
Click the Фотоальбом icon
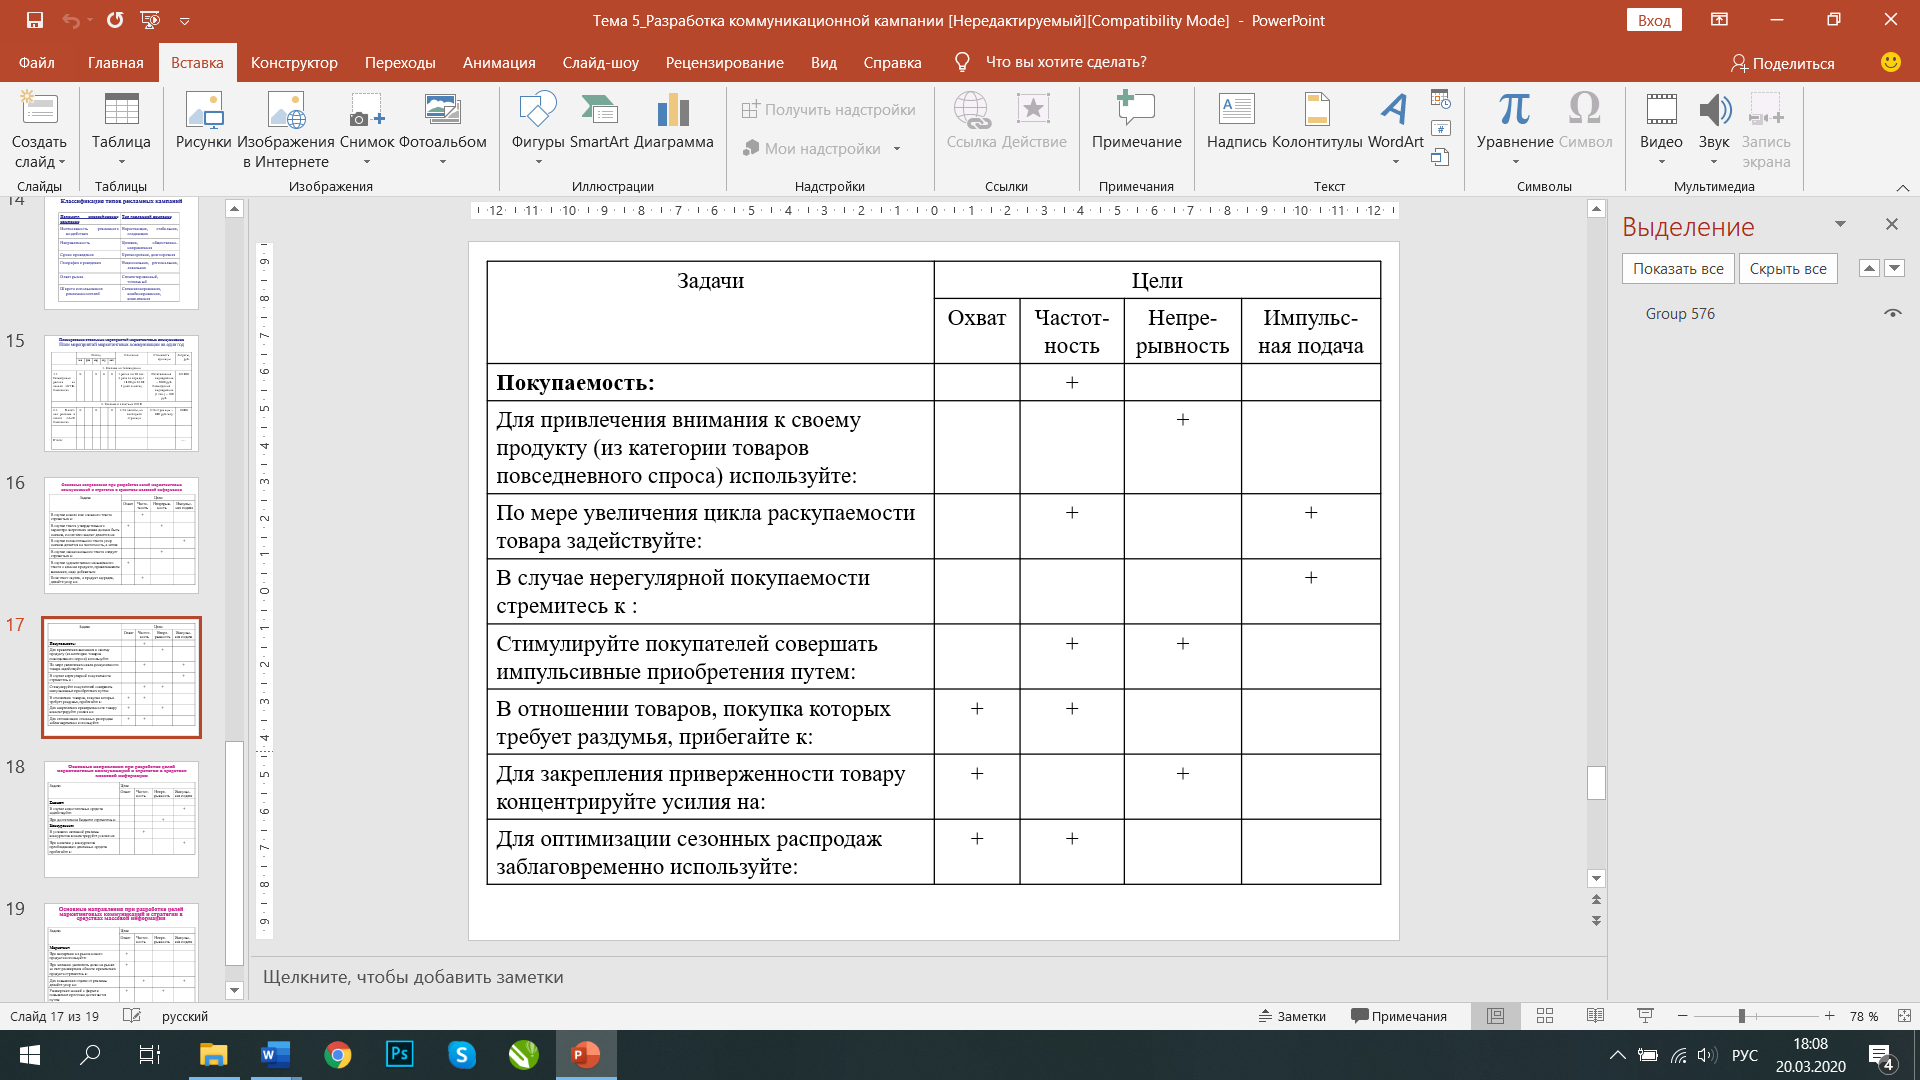pyautogui.click(x=442, y=110)
